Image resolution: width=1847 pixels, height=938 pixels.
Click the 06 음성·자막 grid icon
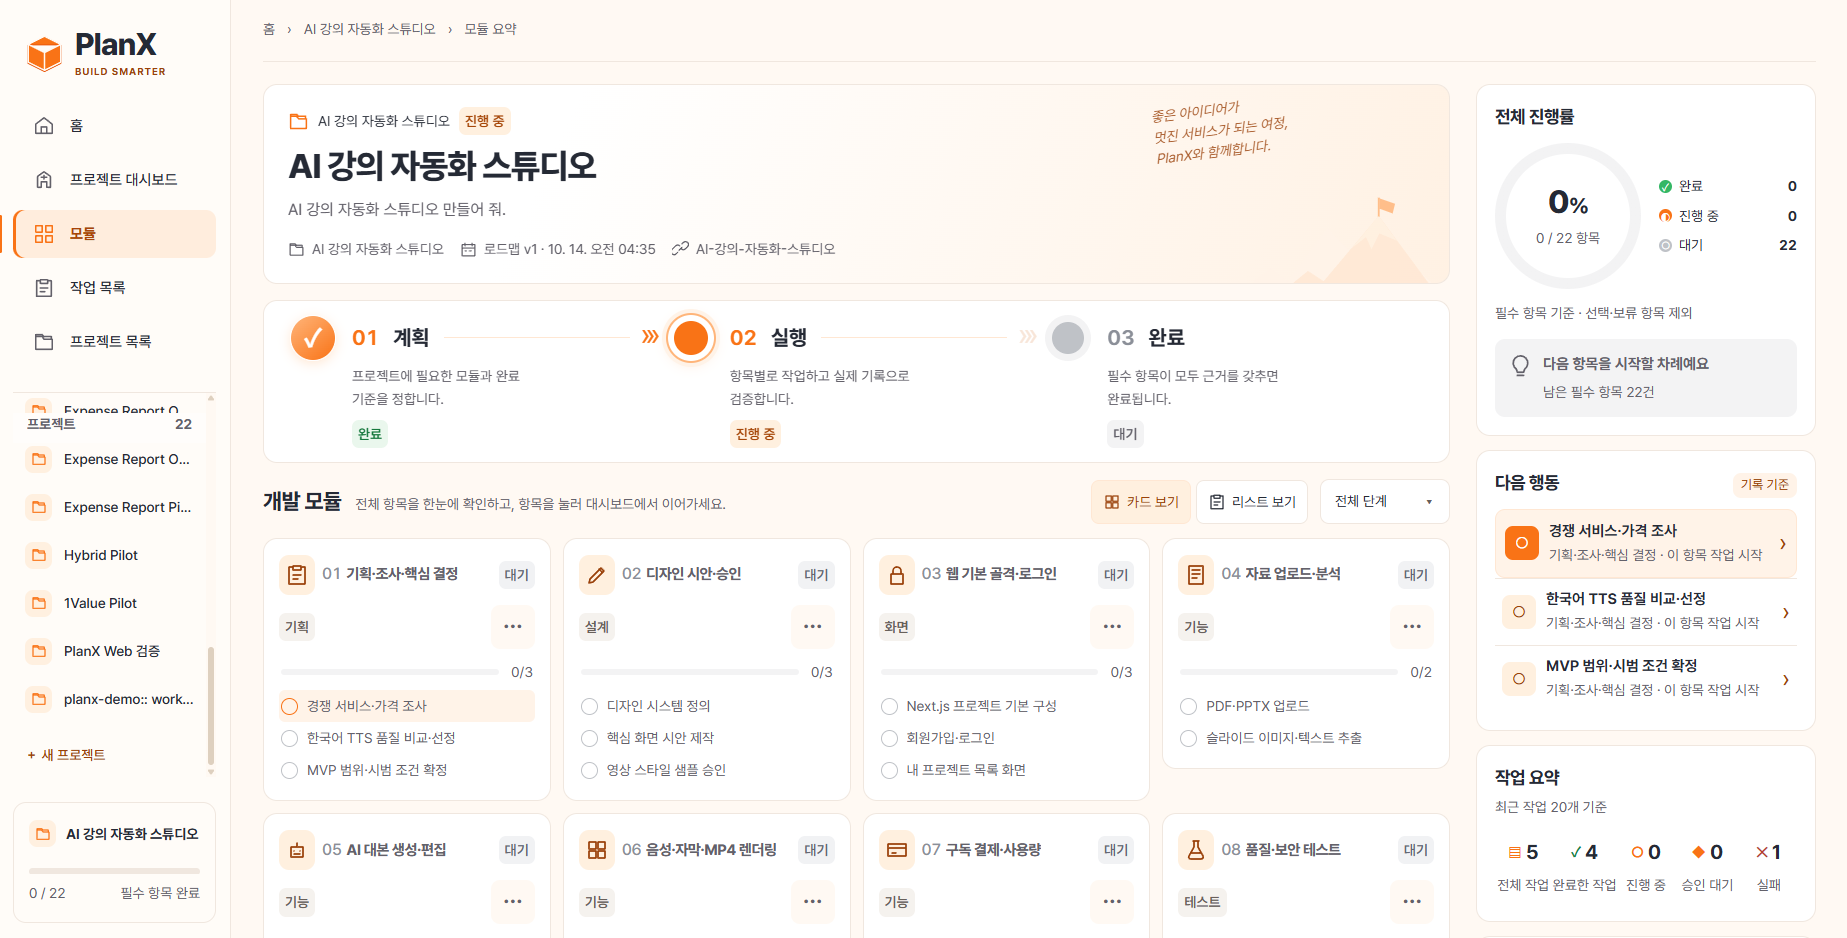click(597, 850)
